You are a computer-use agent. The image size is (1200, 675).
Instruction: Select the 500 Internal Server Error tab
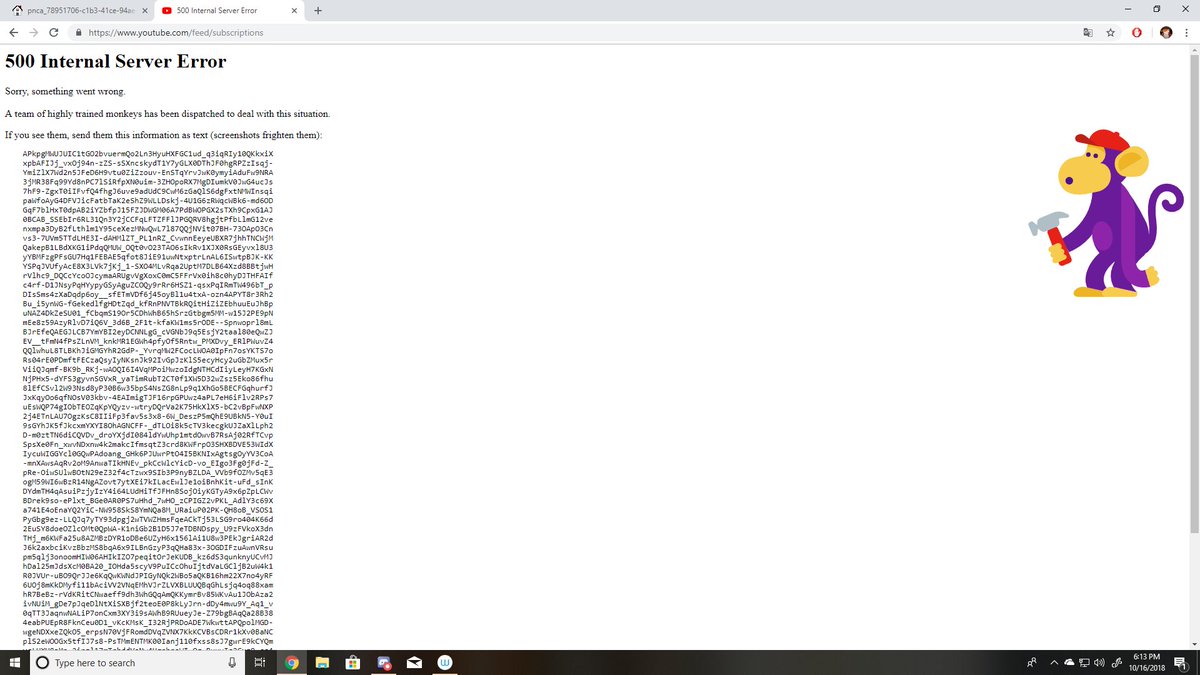pyautogui.click(x=228, y=10)
